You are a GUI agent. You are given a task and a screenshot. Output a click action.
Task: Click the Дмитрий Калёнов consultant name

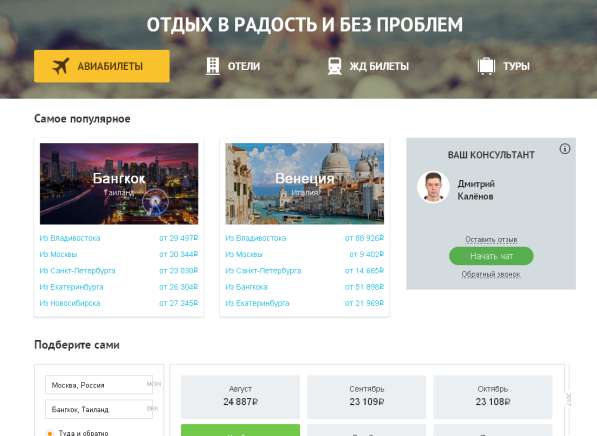click(476, 190)
